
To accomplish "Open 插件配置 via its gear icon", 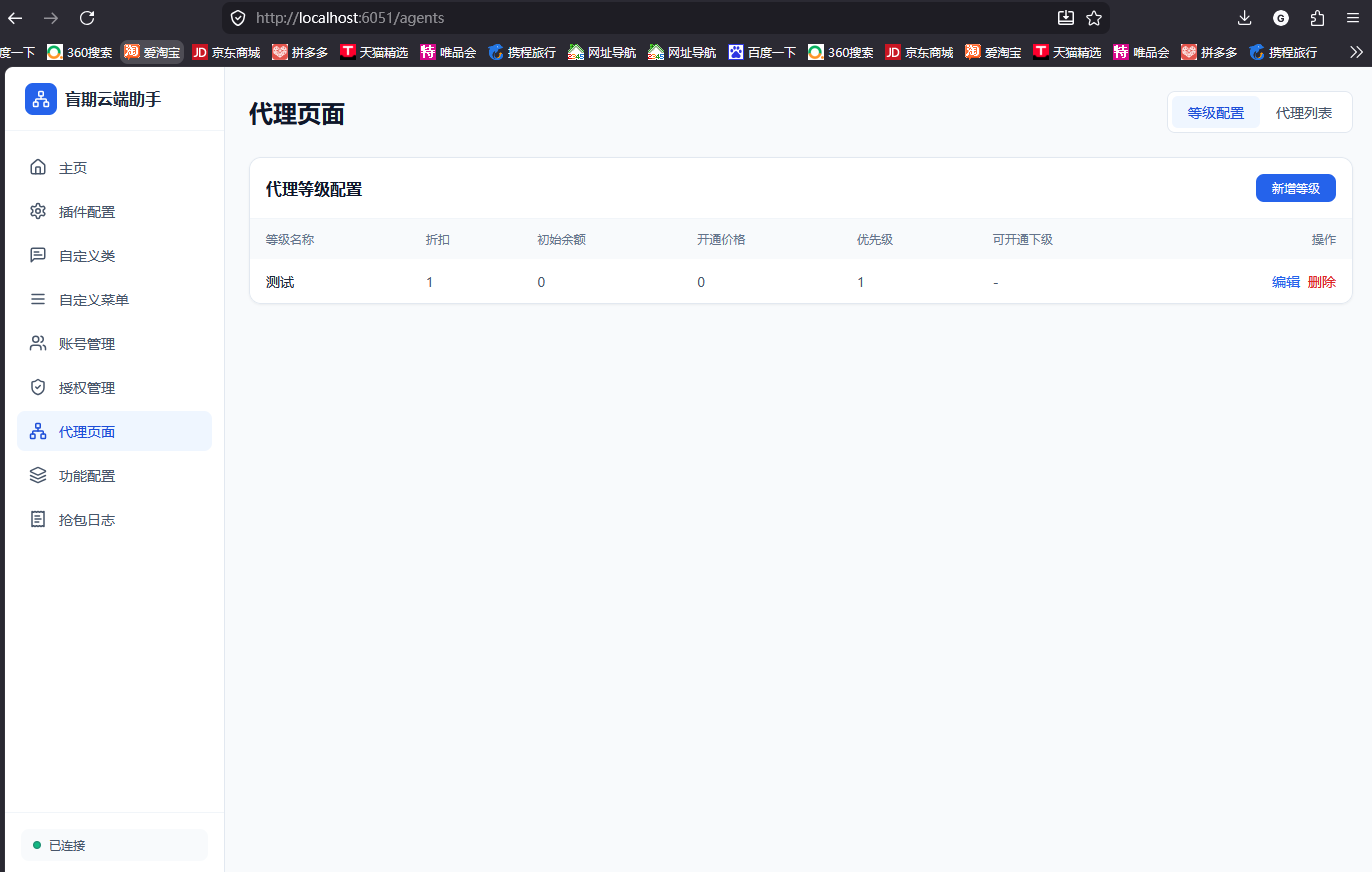I will [38, 211].
